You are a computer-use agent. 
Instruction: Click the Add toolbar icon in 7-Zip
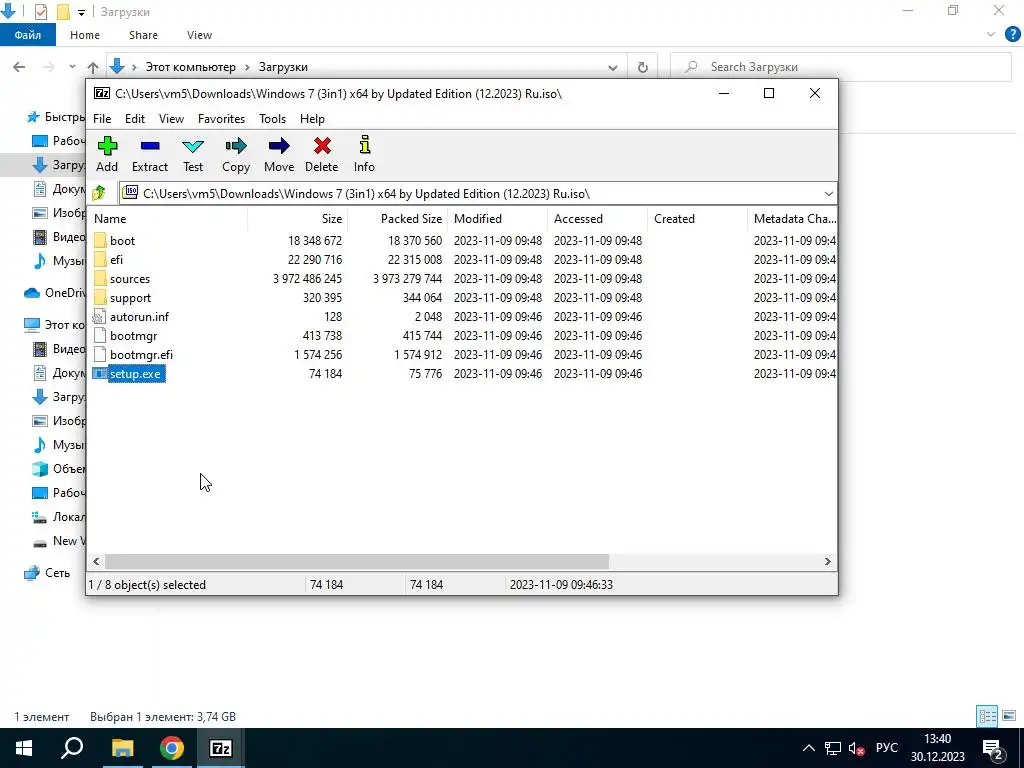tap(107, 146)
